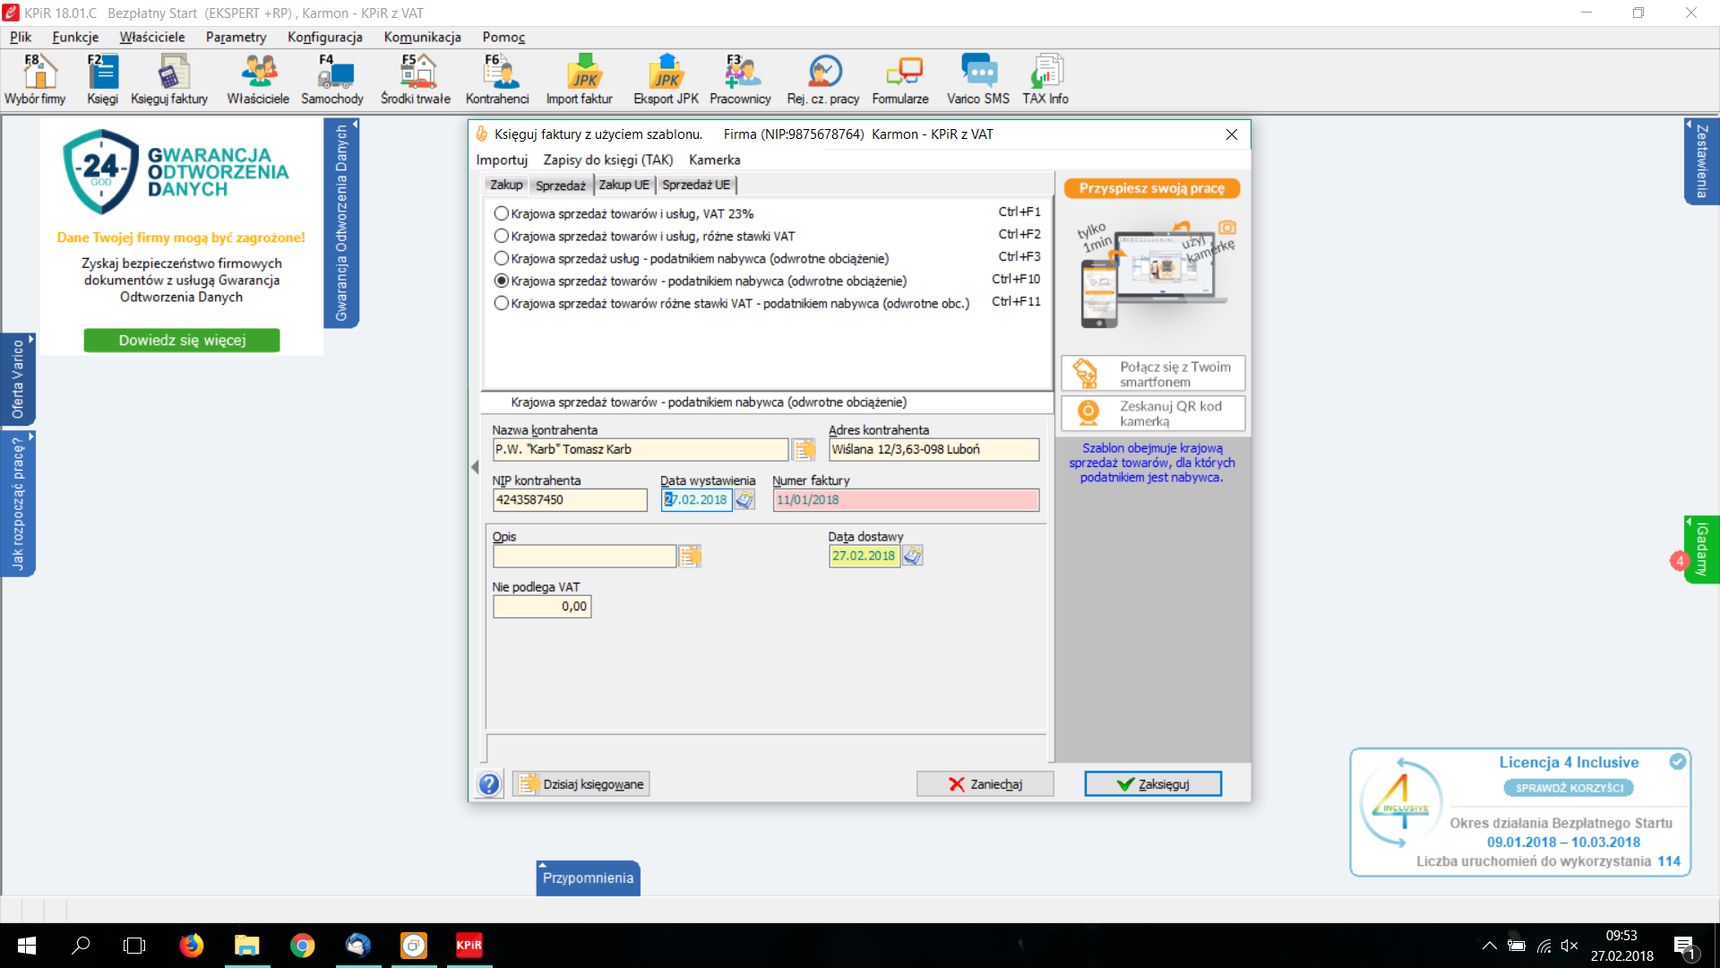This screenshot has width=1720, height=968.
Task: Switch to the Sprzedaż UE tab
Action: (696, 185)
